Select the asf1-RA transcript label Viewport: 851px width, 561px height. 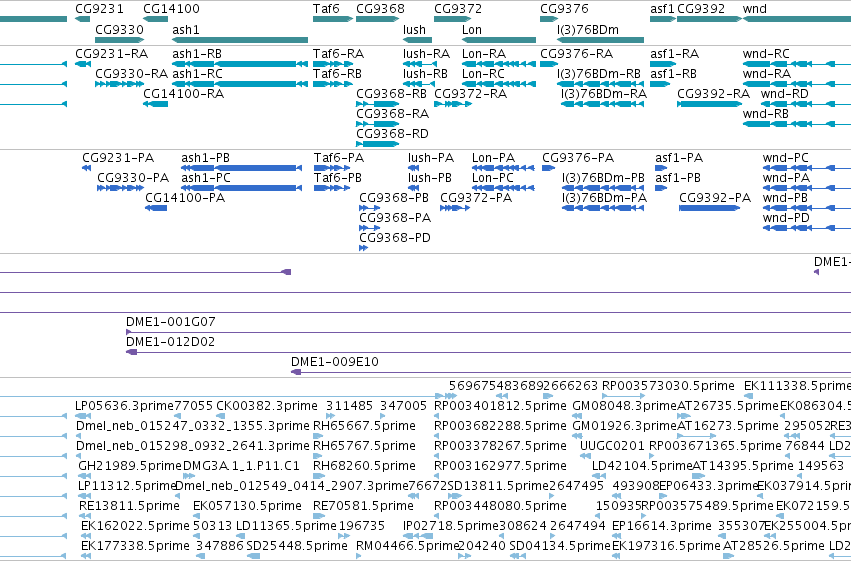pyautogui.click(x=675, y=54)
